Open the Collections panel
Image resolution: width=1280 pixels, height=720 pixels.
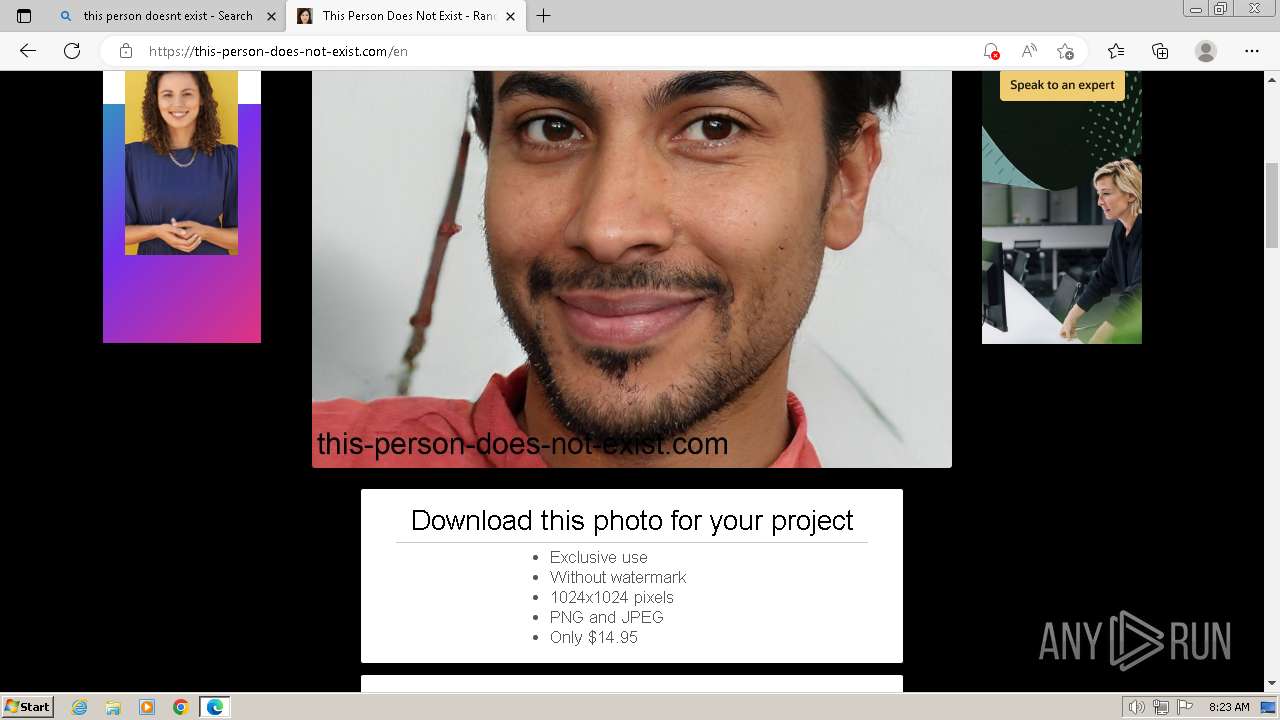[1160, 51]
